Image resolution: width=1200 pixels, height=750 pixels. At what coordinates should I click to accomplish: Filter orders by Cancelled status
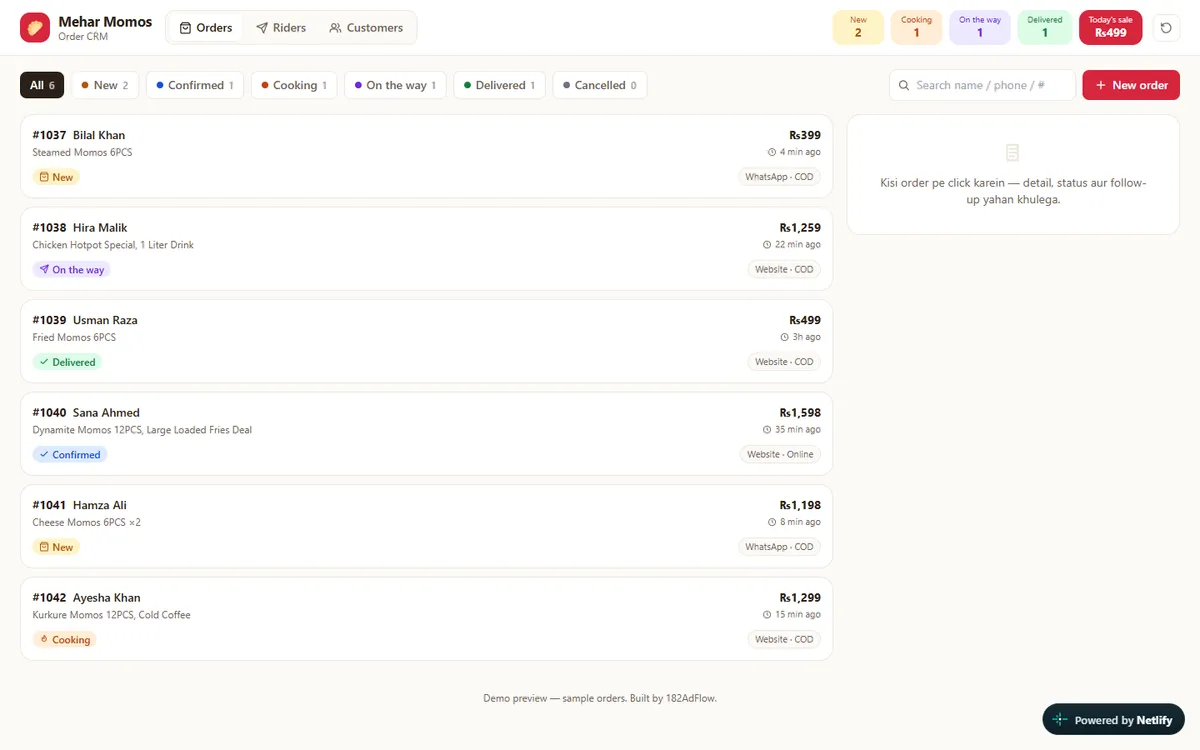click(600, 85)
